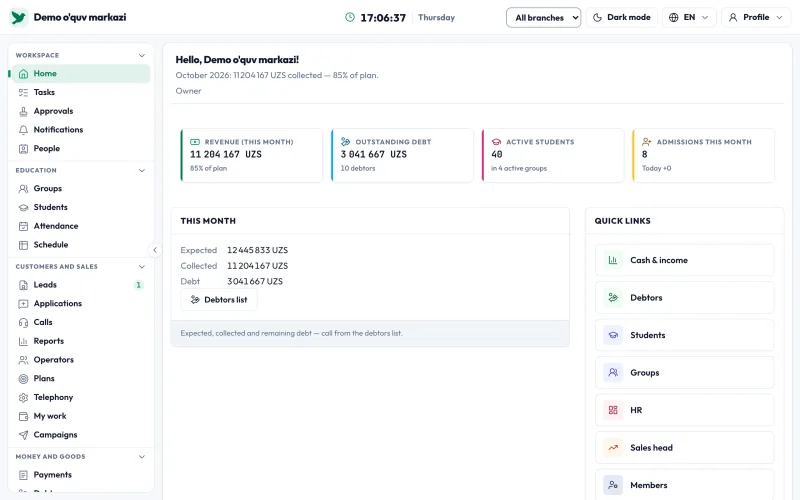Viewport: 800px width, 500px height.
Task: Click the Attendance calendar icon
Action: 23,226
